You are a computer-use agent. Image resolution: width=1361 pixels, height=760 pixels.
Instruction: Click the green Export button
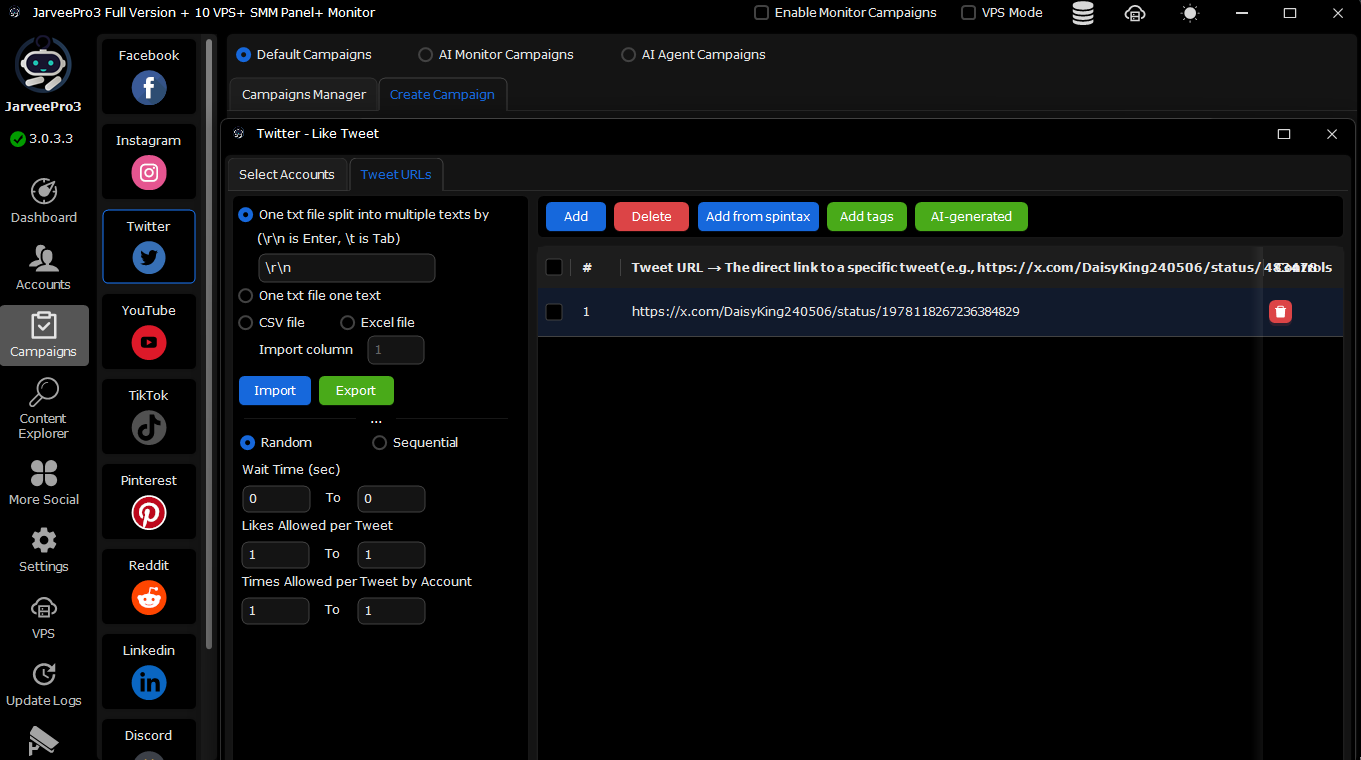355,391
